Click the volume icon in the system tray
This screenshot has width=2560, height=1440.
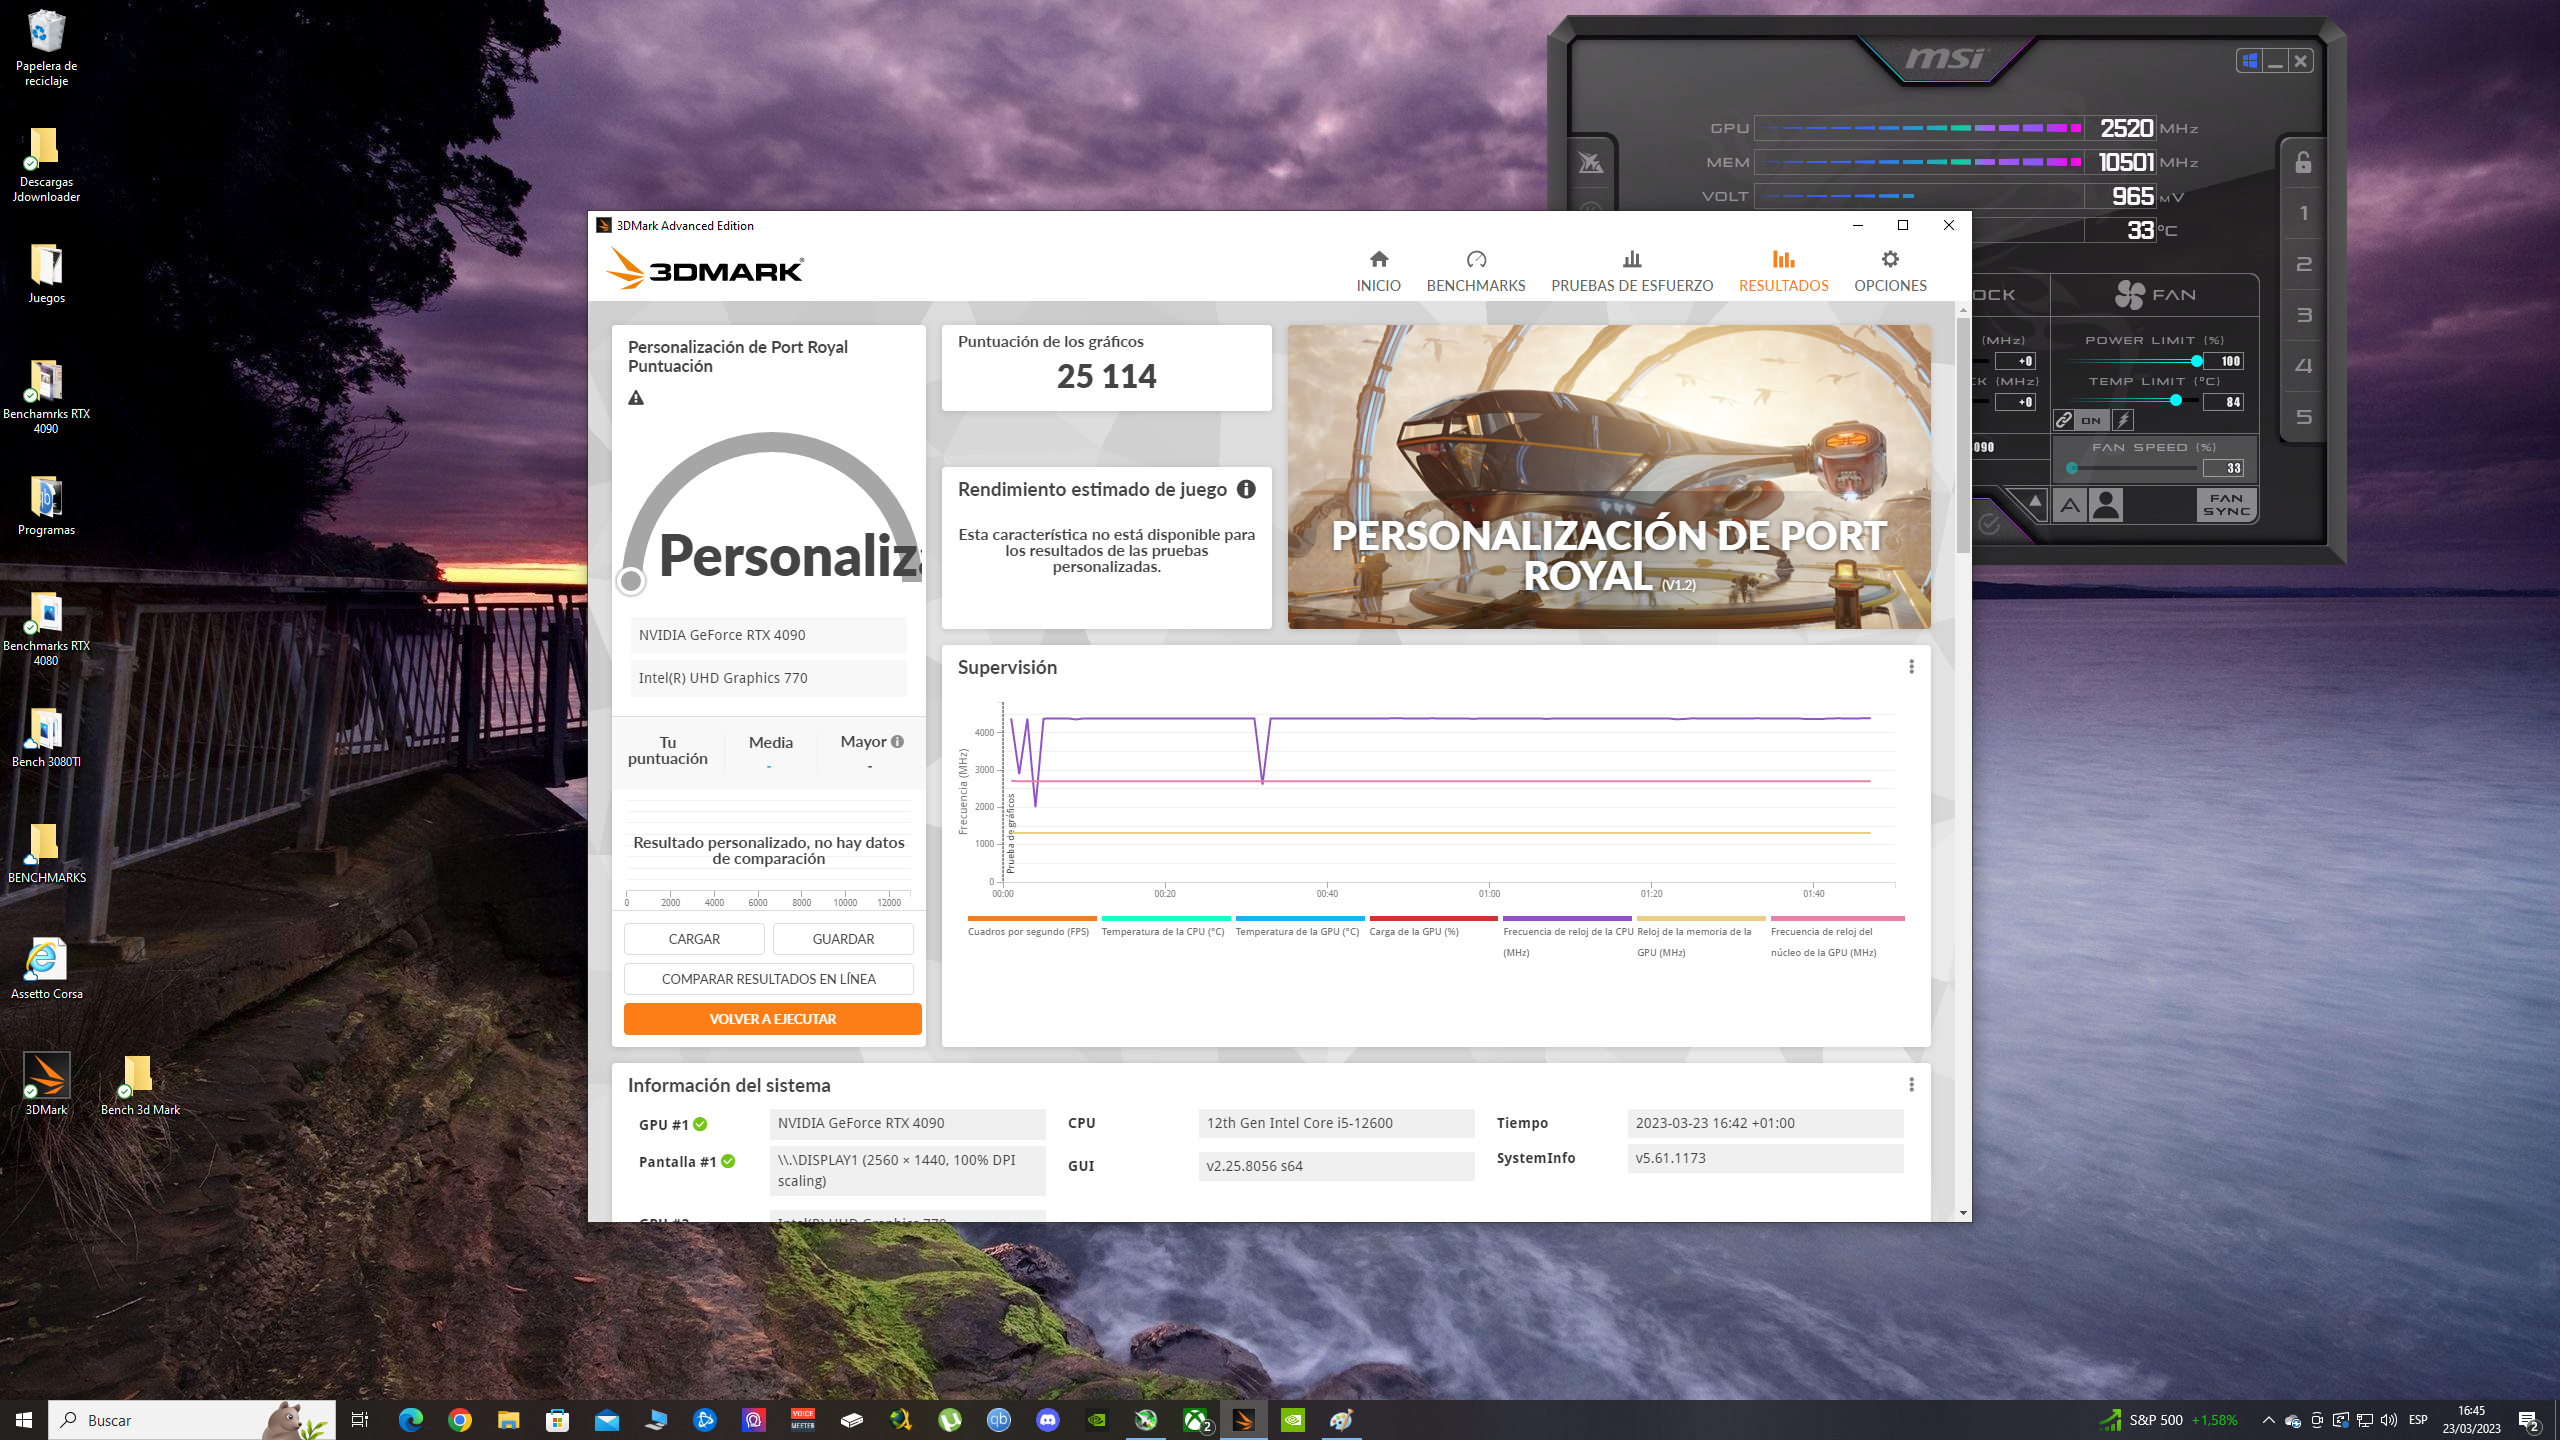pyautogui.click(x=2389, y=1420)
